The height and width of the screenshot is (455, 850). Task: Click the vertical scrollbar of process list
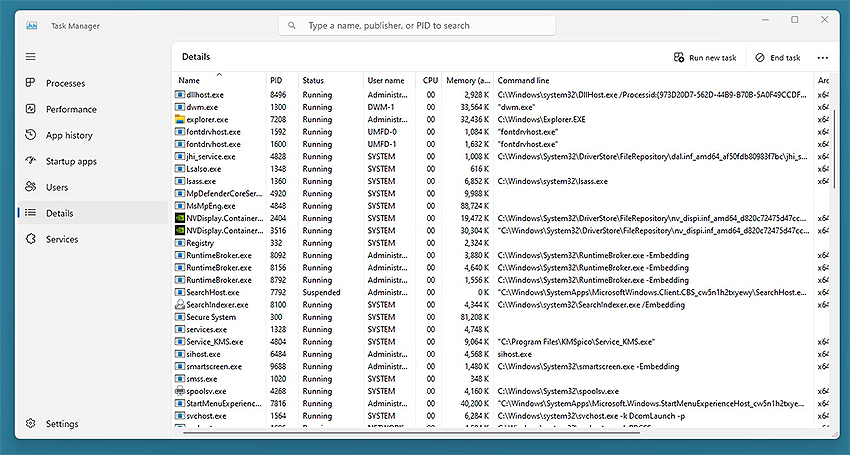click(834, 149)
